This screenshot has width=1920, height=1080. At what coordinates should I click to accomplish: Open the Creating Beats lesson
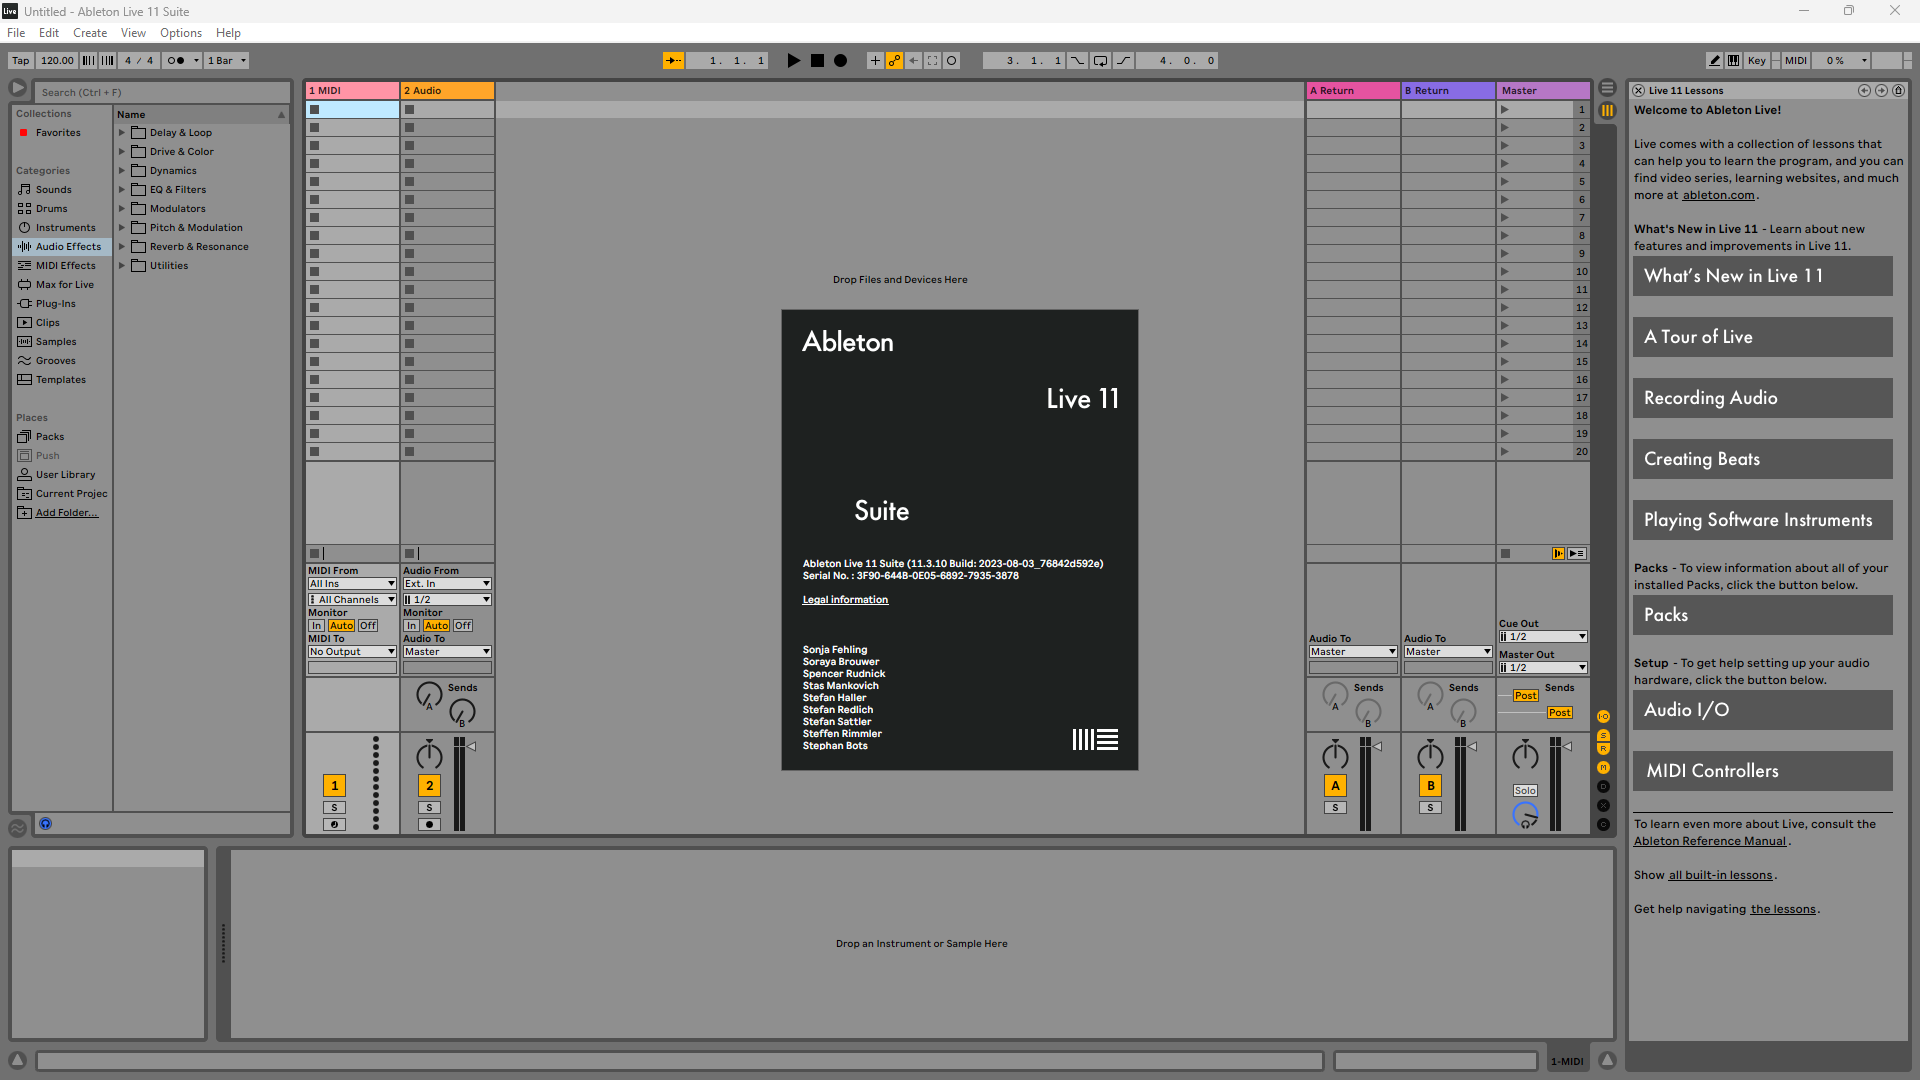coord(1762,459)
